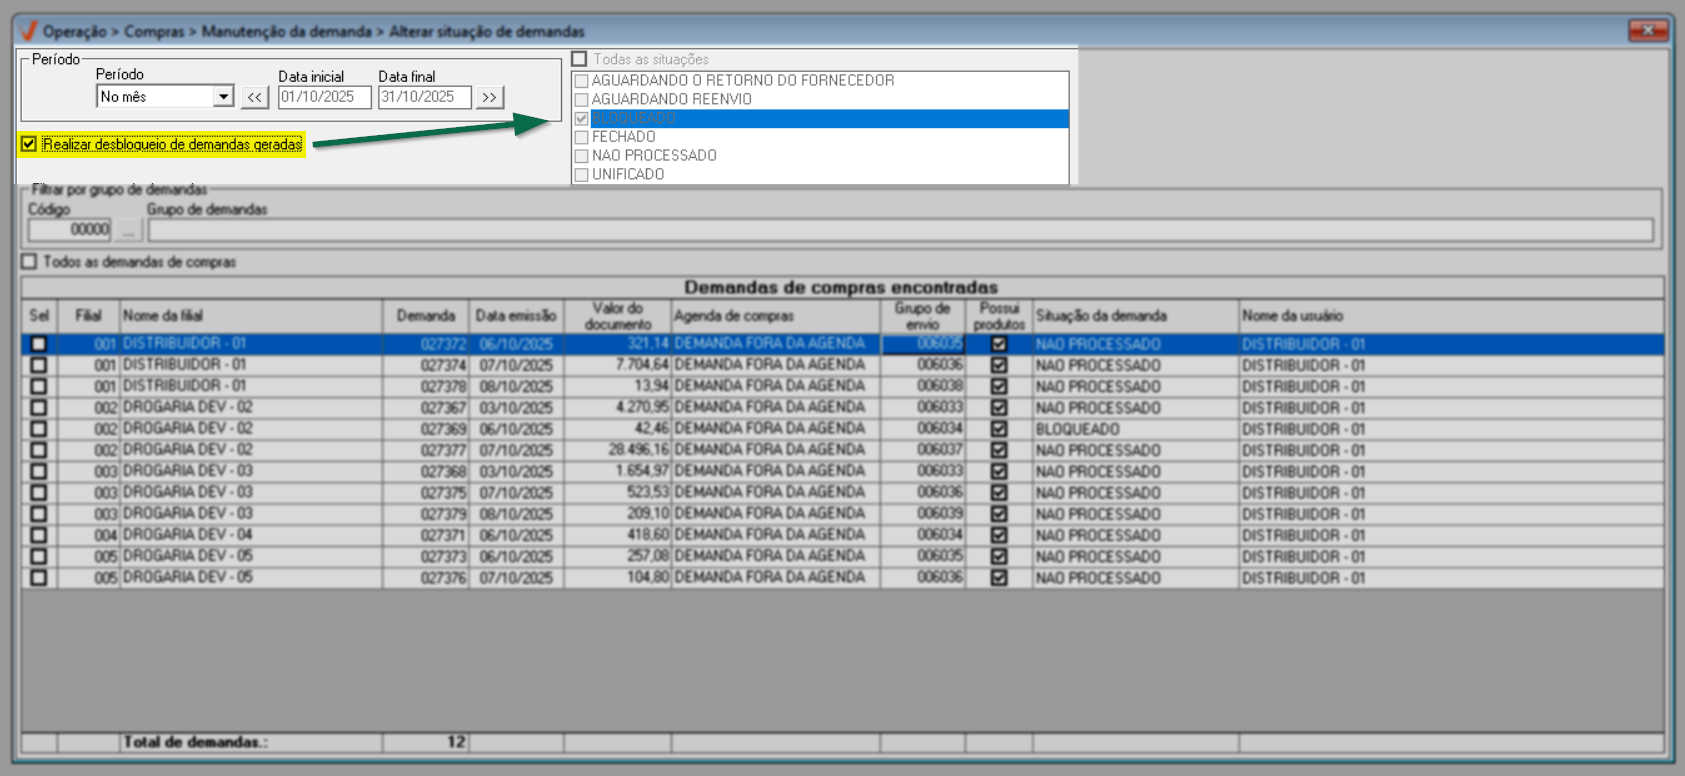Check 'Todos as demandas de compras' checkbox
The height and width of the screenshot is (776, 1685).
29,262
